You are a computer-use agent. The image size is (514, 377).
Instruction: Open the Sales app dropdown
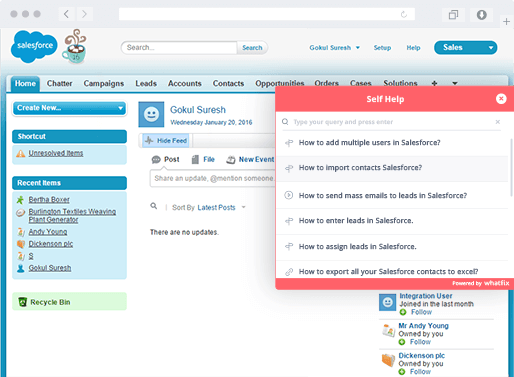(465, 48)
